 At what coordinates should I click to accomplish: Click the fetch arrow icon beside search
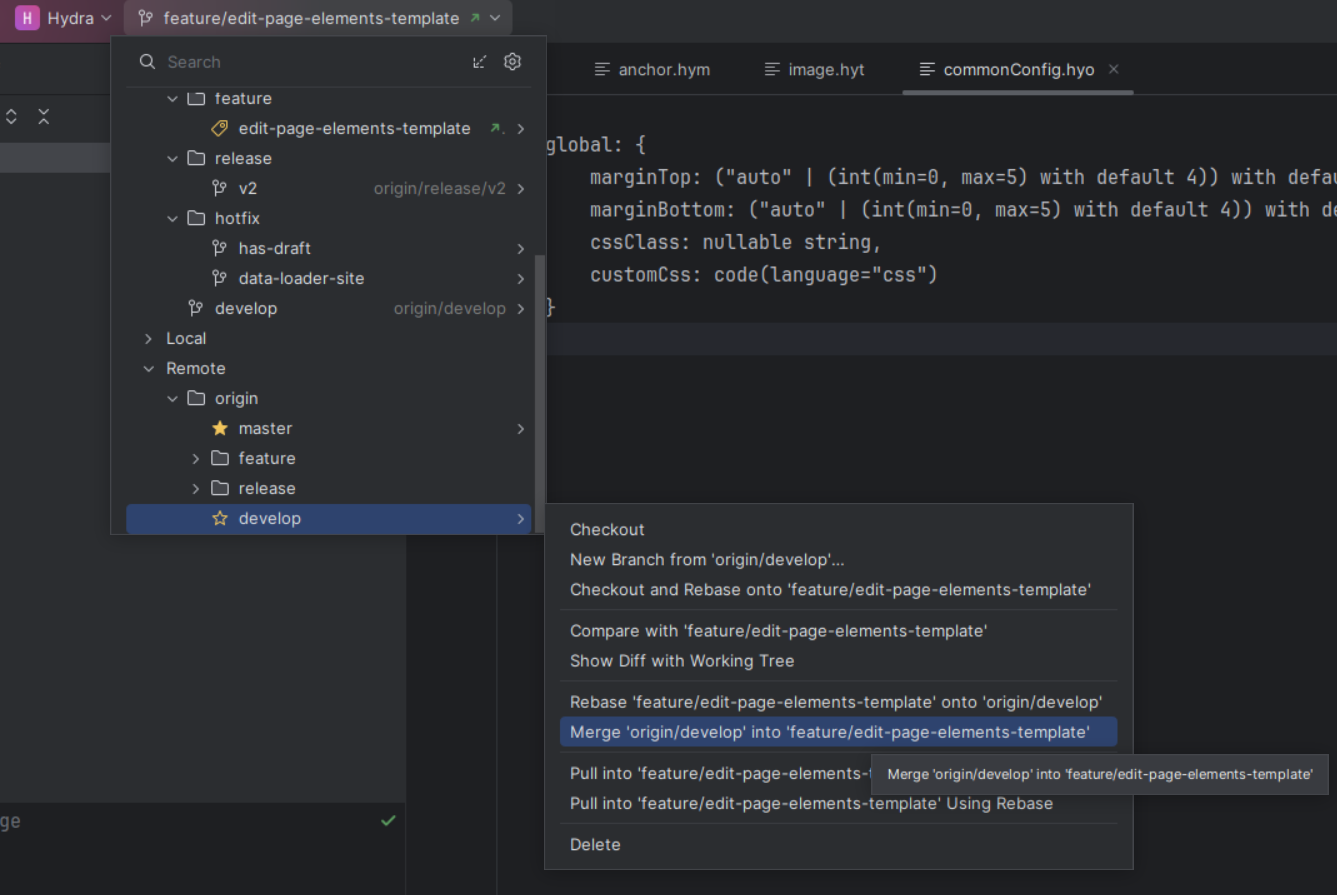click(x=480, y=62)
